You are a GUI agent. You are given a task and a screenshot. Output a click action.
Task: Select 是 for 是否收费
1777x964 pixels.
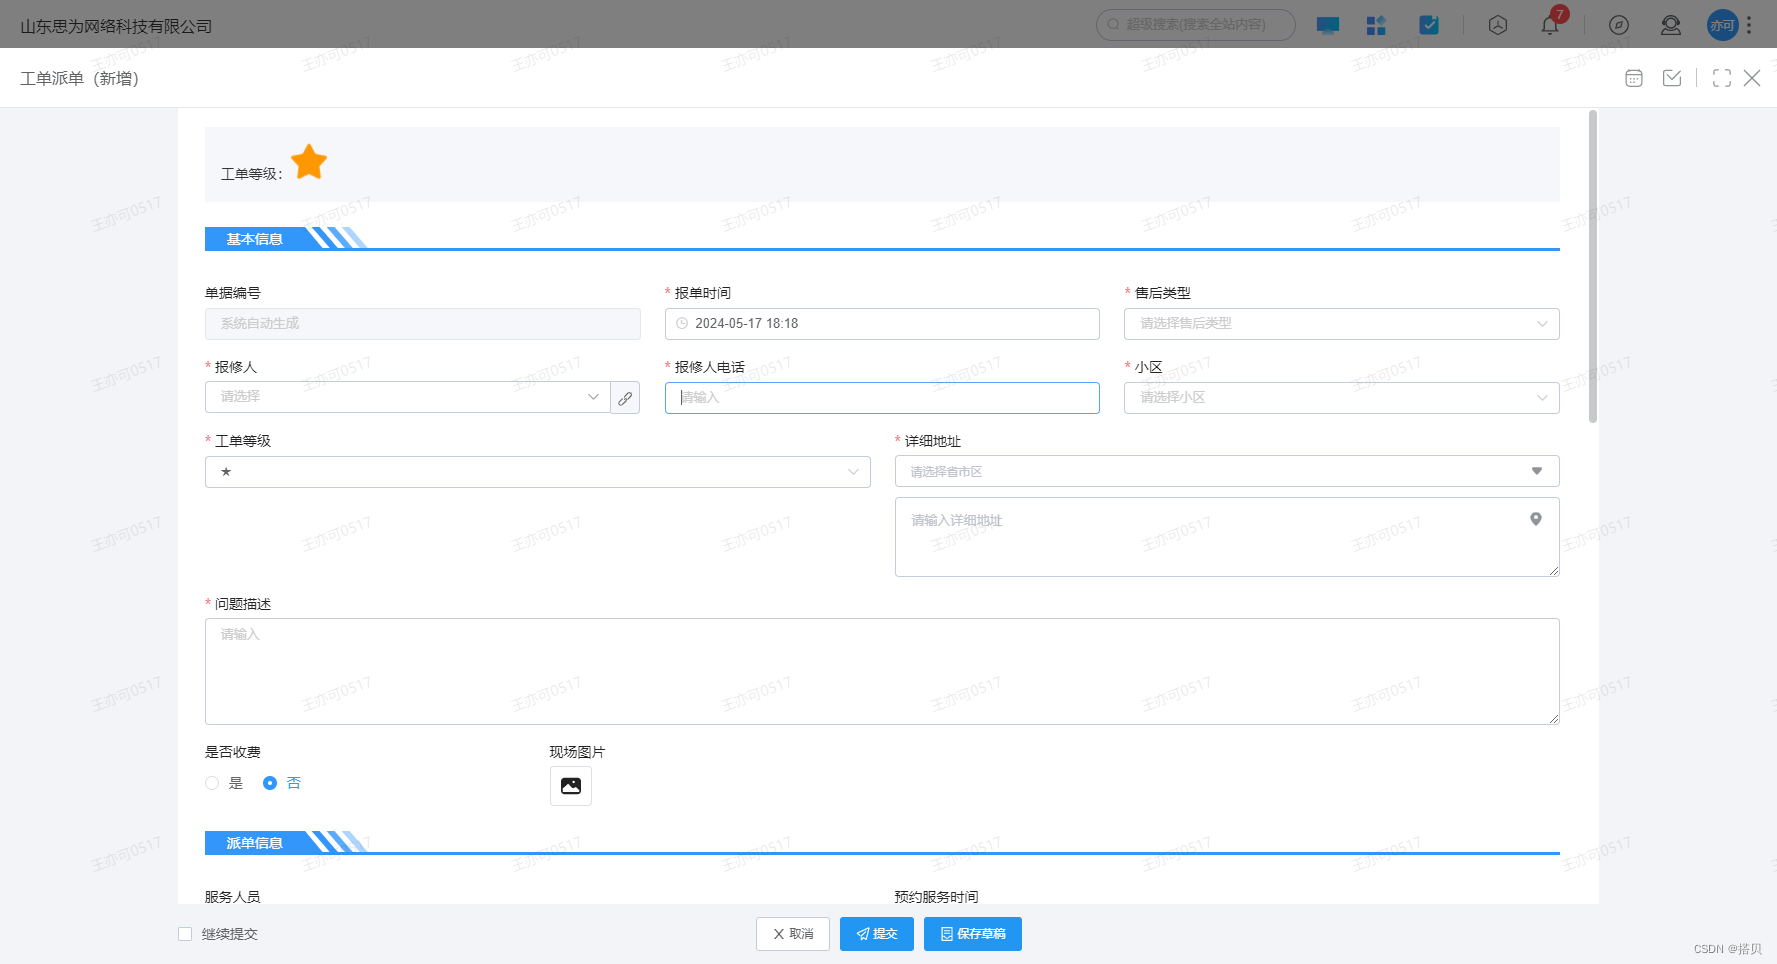pyautogui.click(x=212, y=783)
